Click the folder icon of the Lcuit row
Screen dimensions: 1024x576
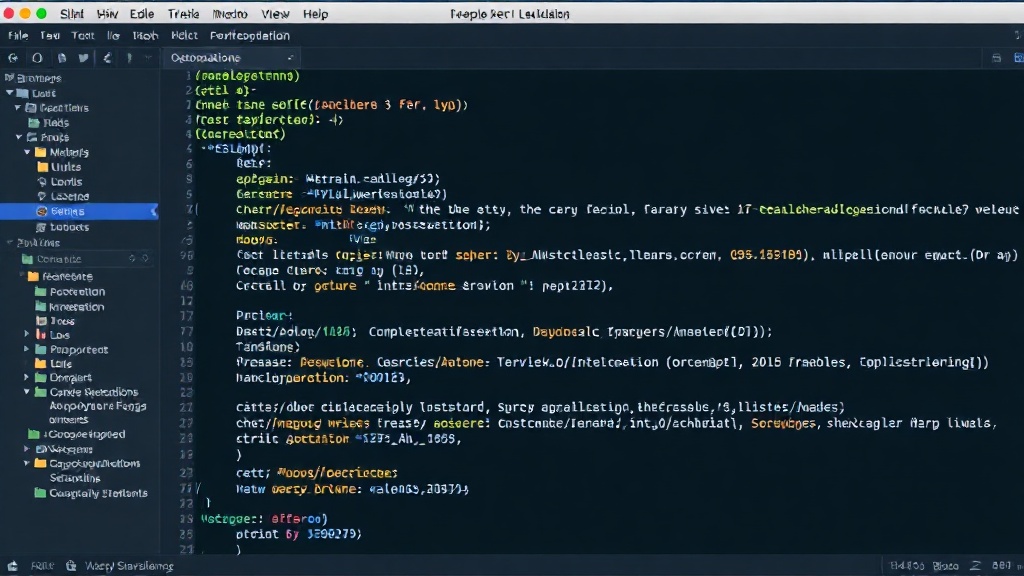23,93
